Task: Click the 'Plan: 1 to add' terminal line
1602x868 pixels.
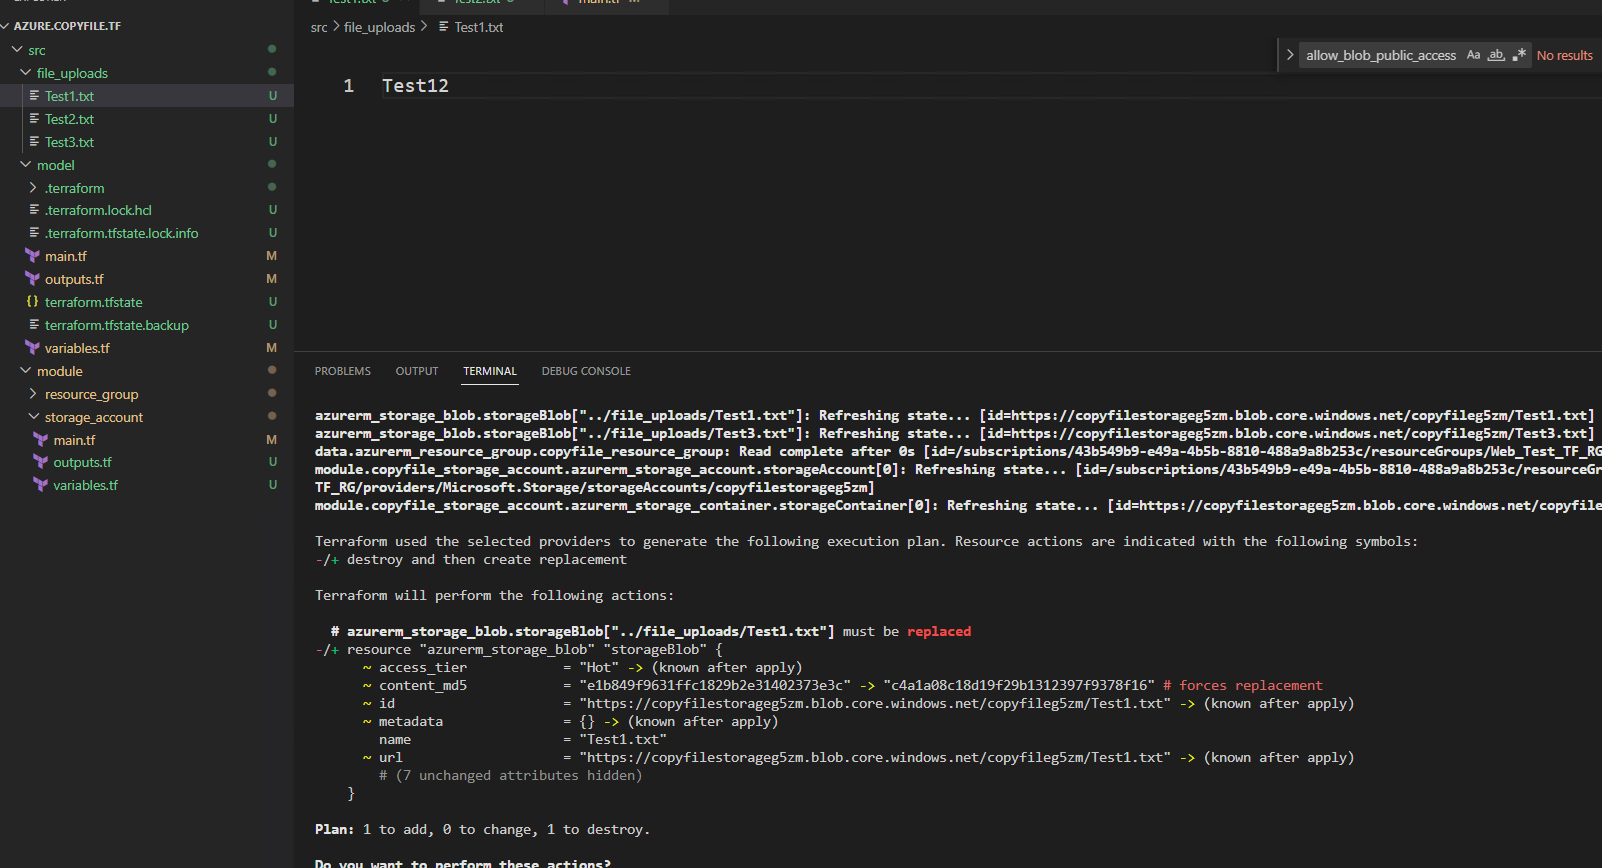Action: click(x=482, y=829)
